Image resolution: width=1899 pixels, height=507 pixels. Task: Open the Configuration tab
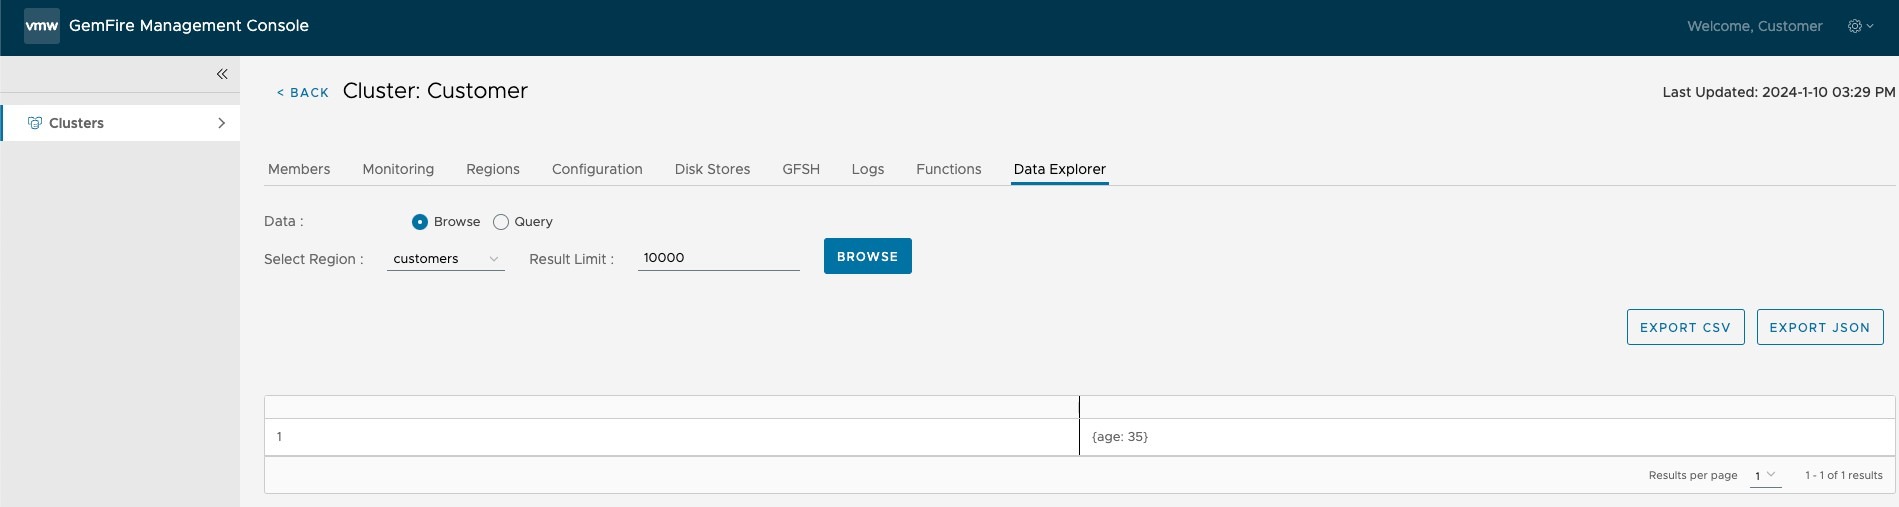point(597,169)
